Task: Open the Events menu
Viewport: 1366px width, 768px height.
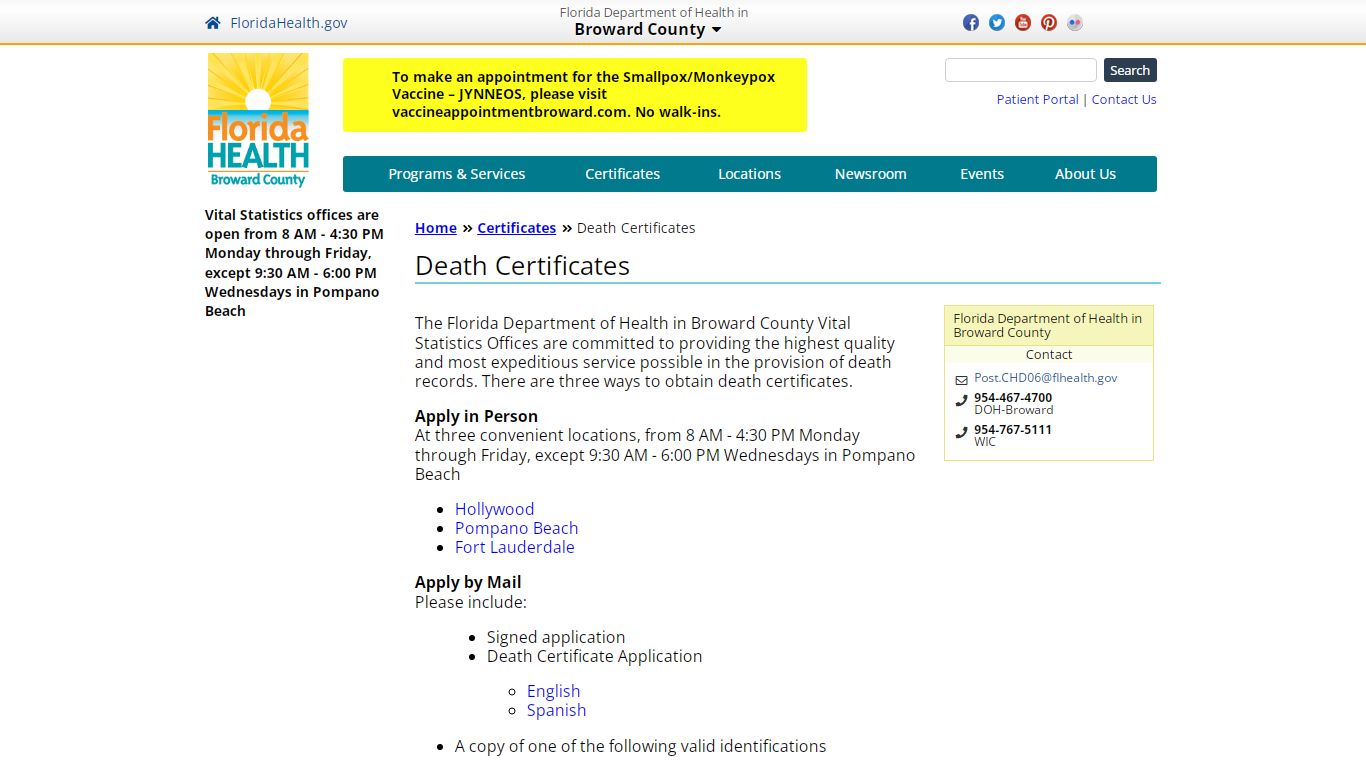Action: tap(982, 174)
